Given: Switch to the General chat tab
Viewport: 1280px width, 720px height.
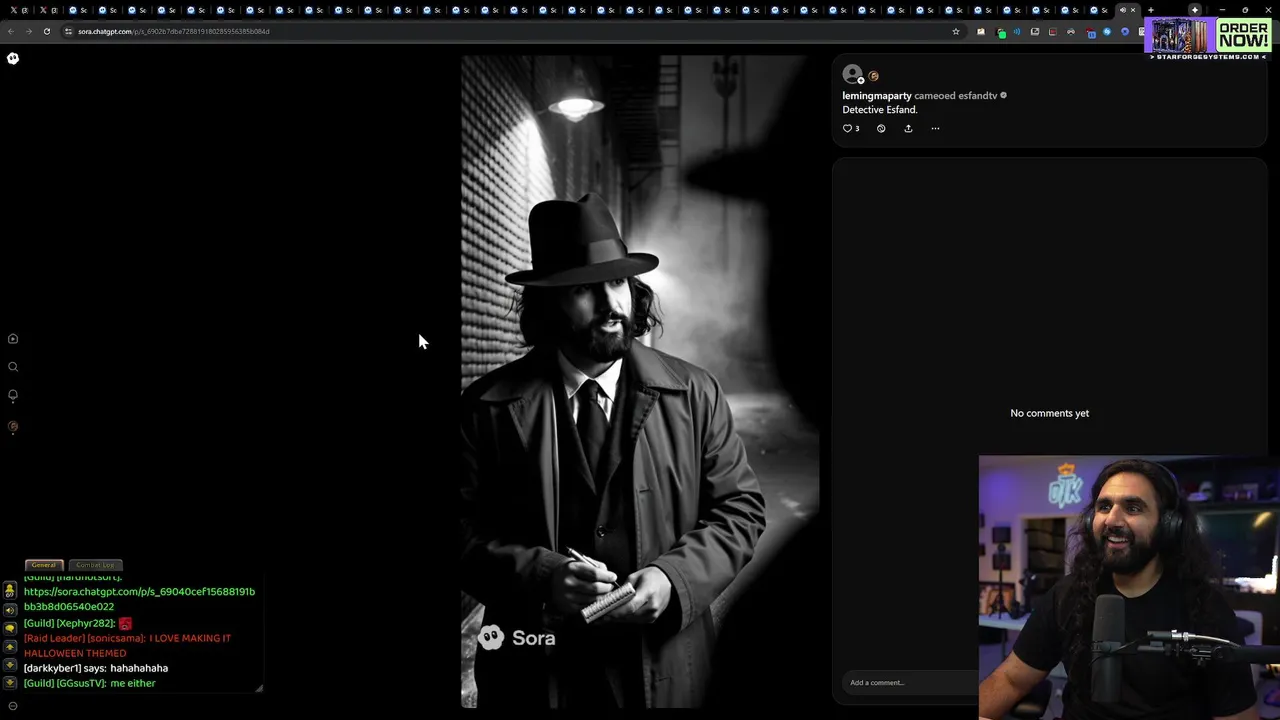Looking at the screenshot, I should 44,565.
